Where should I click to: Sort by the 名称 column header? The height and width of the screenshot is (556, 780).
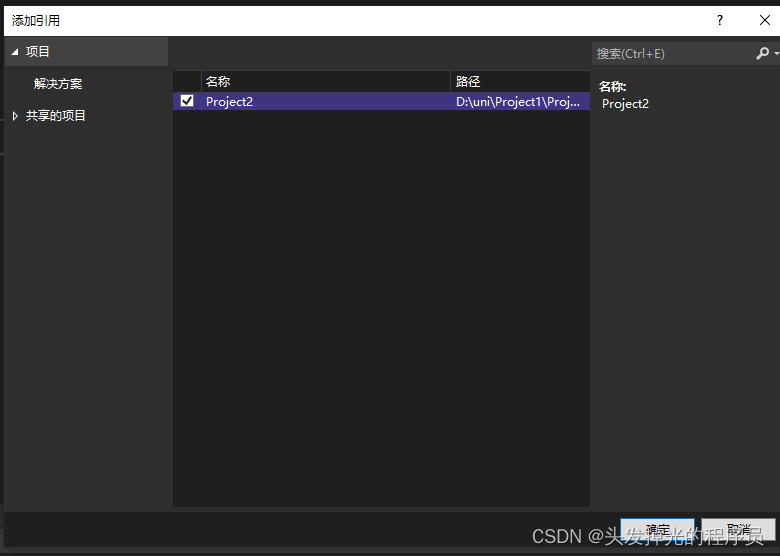point(326,81)
